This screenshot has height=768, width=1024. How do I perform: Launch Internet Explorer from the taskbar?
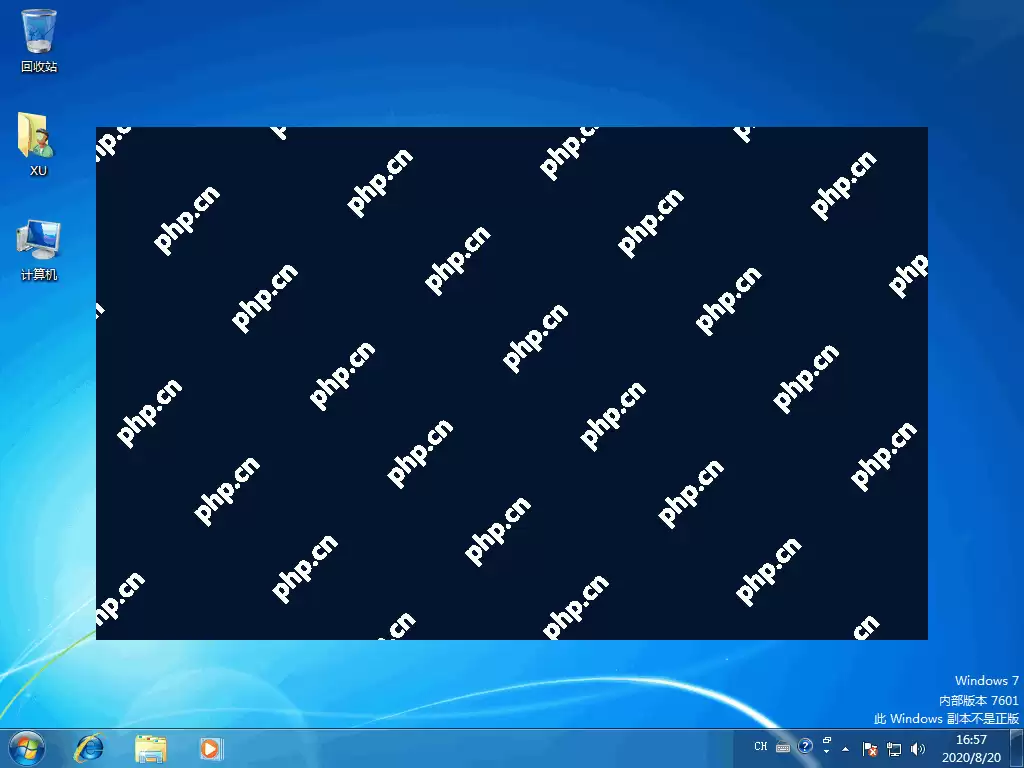click(90, 748)
